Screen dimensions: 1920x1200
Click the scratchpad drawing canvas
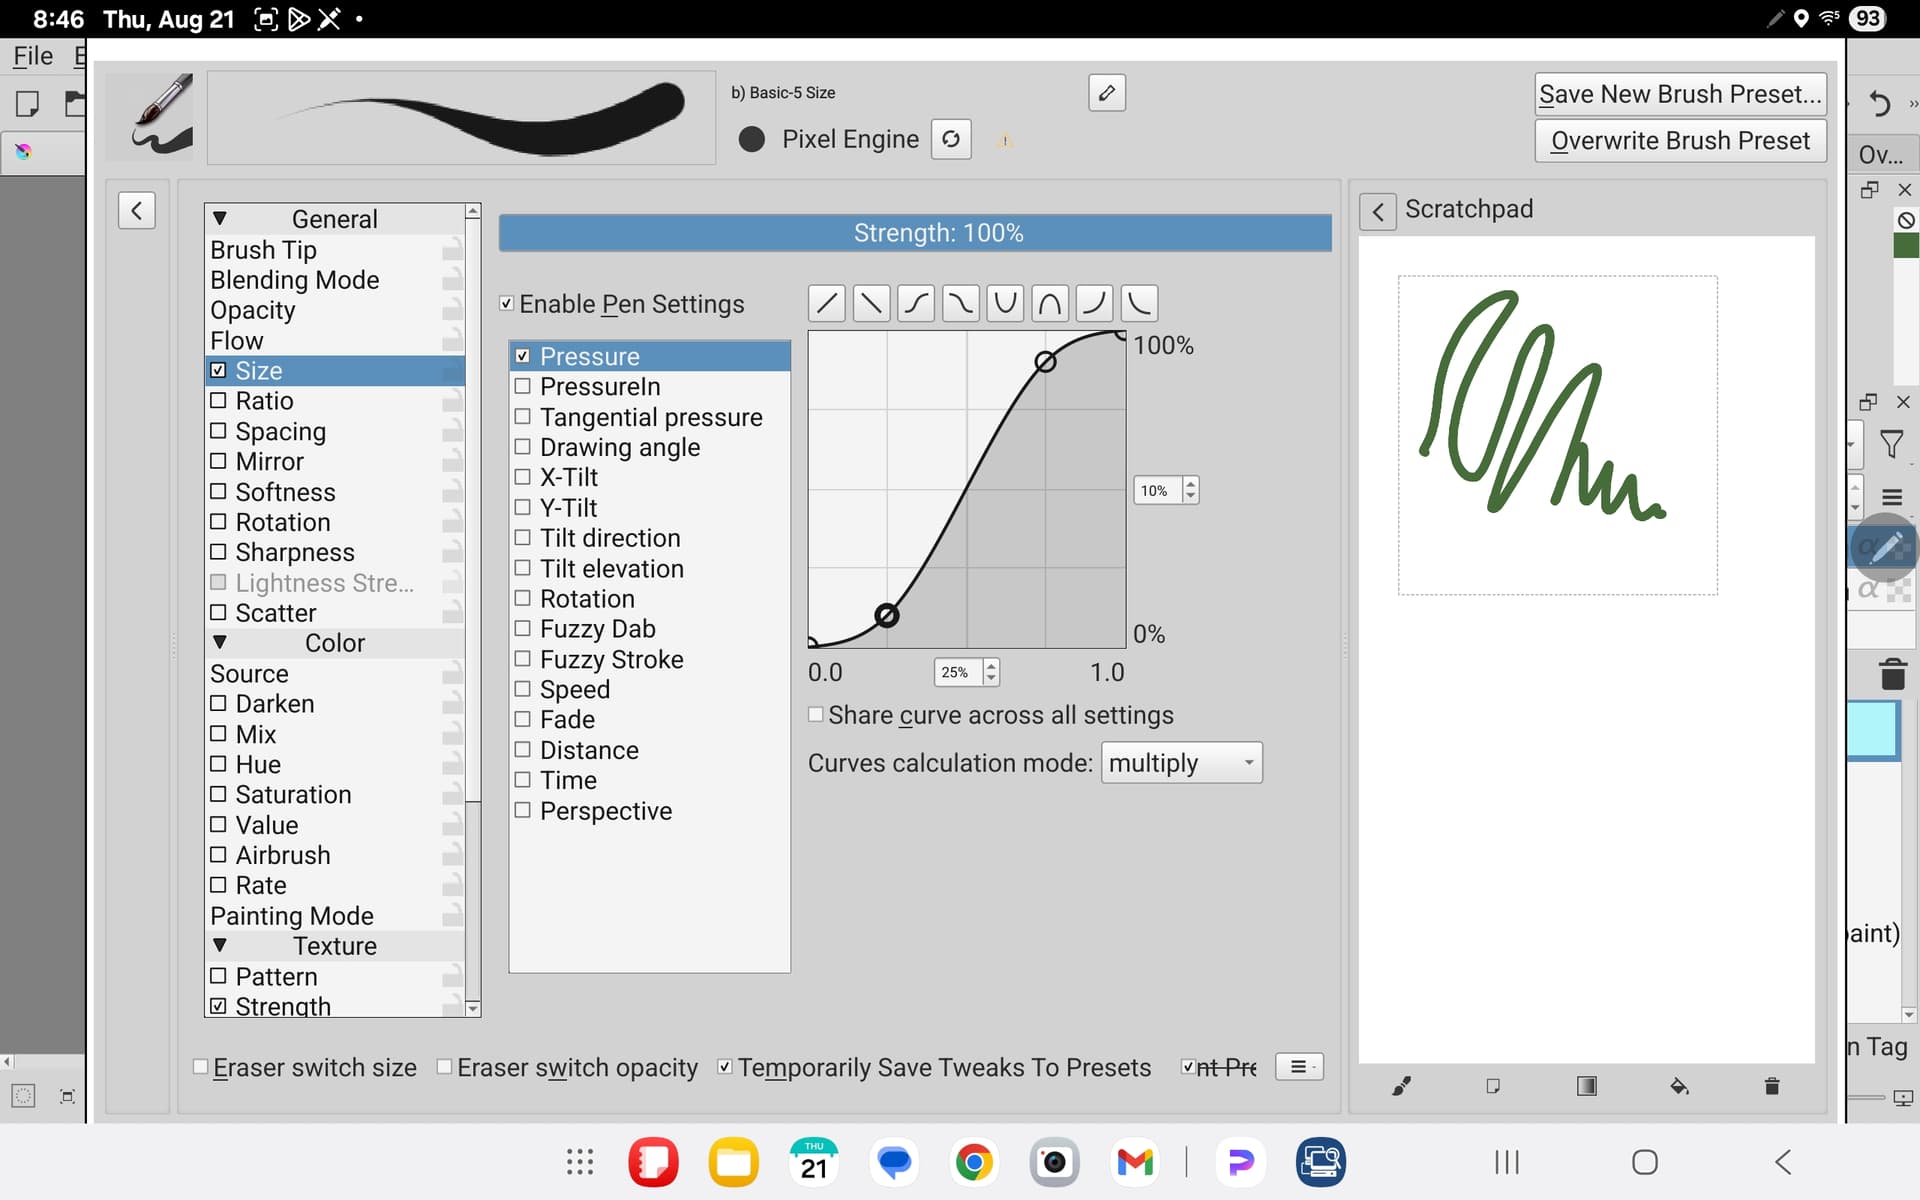pyautogui.click(x=1586, y=649)
